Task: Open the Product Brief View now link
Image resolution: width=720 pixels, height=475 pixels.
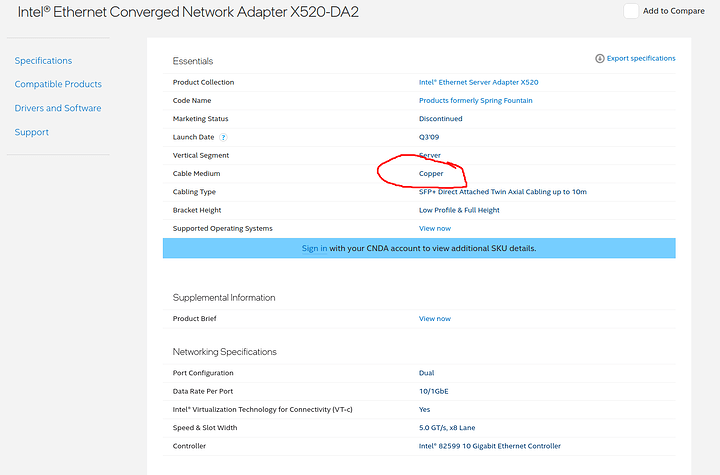Action: click(x=434, y=318)
